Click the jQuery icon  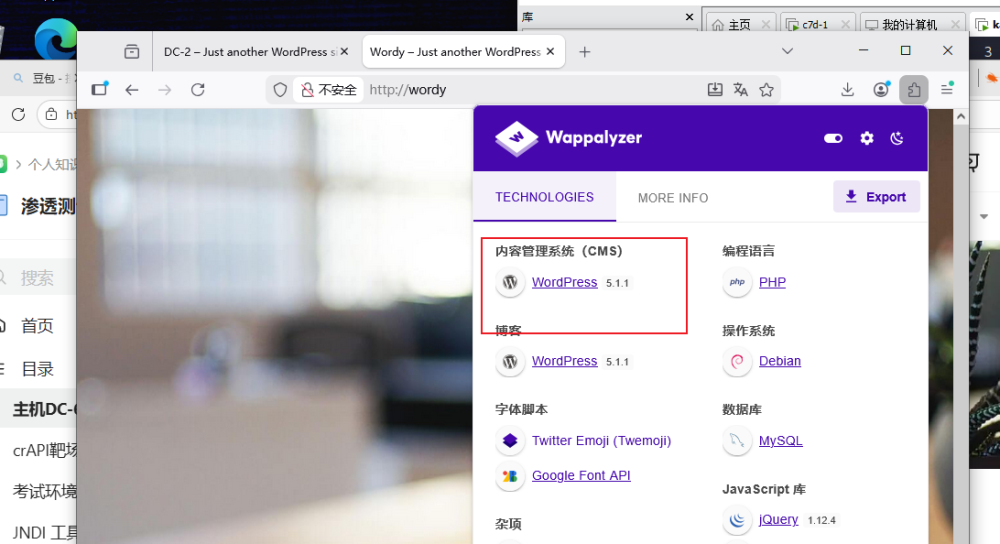737,520
